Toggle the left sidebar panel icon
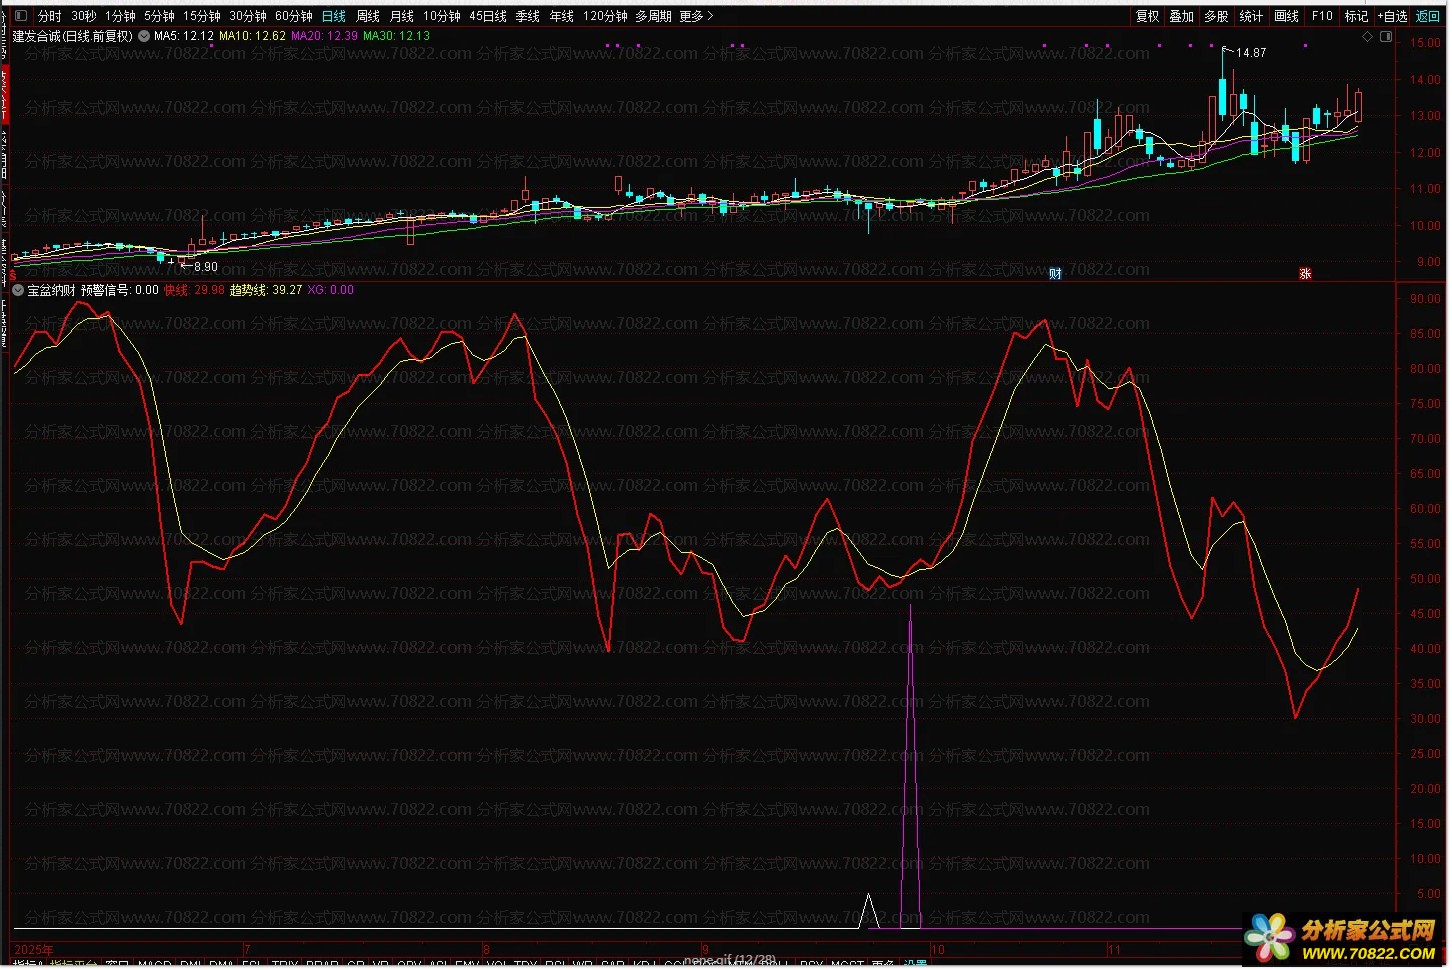This screenshot has width=1452, height=970. click(22, 16)
